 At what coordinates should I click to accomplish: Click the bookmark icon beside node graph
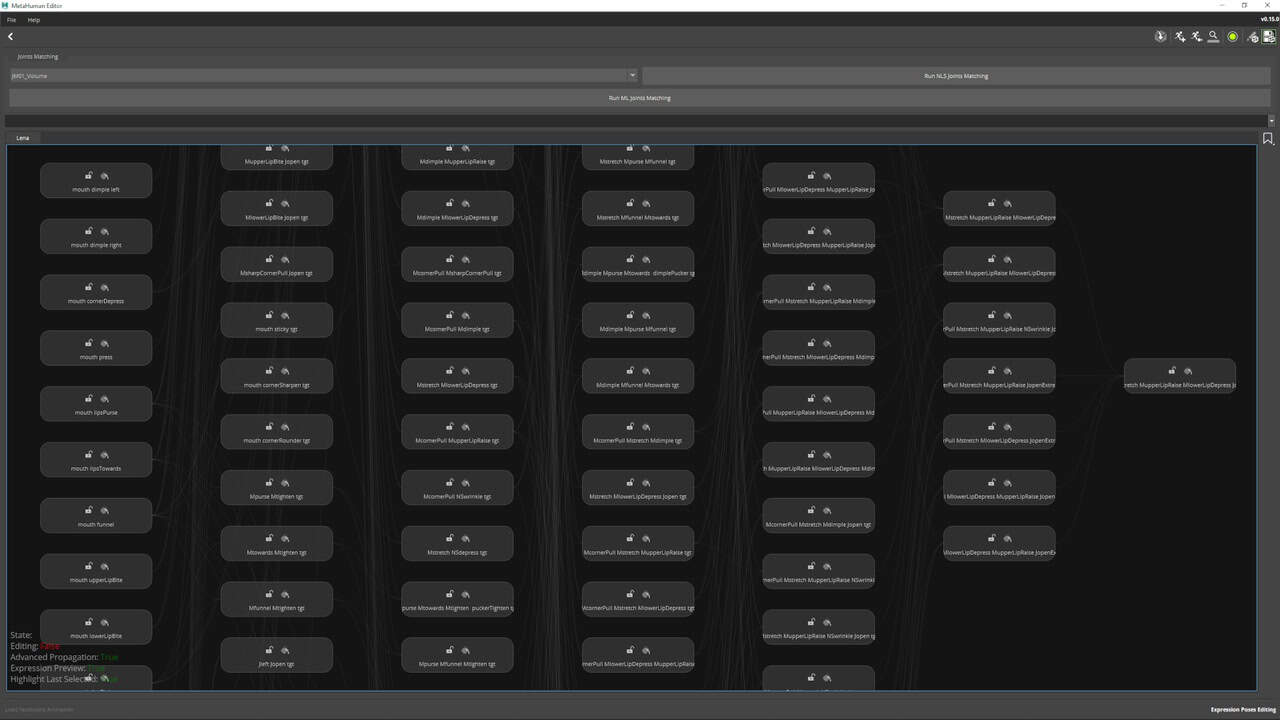coord(1268,139)
